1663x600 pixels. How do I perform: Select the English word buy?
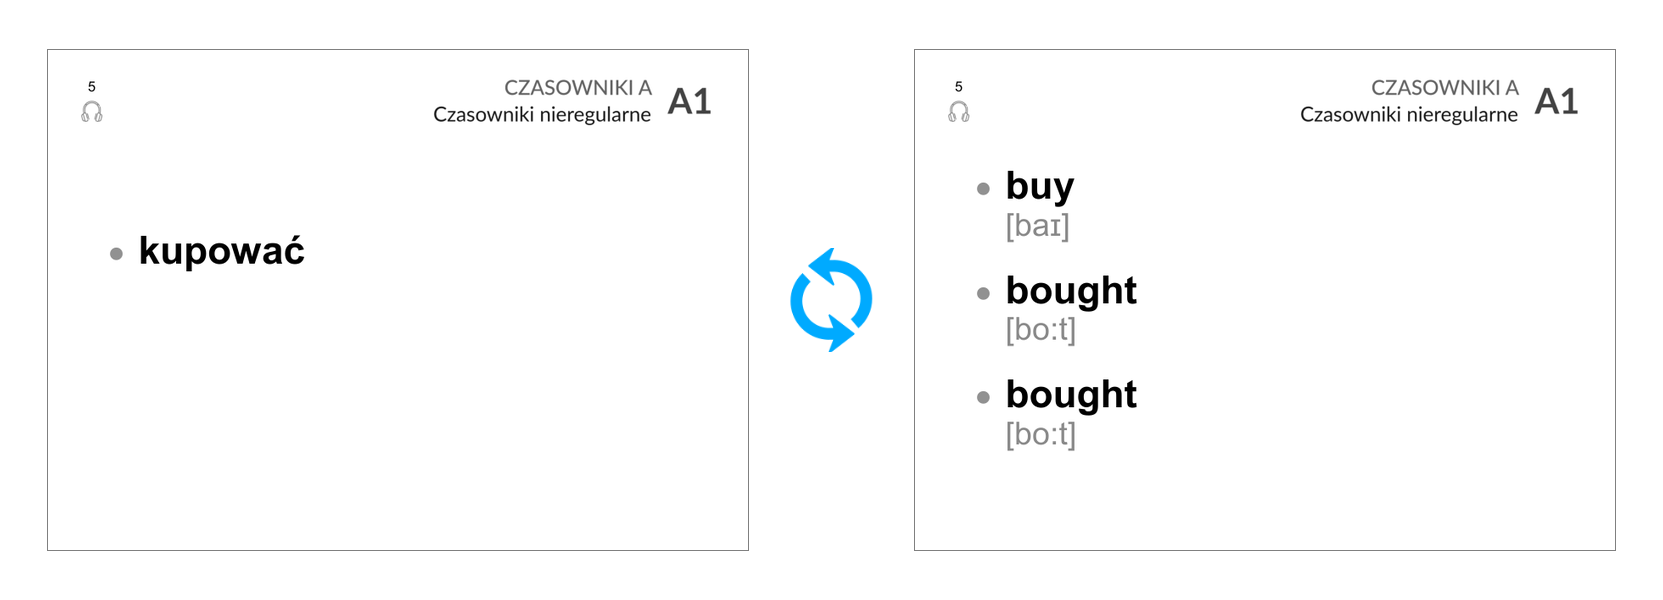click(1040, 187)
